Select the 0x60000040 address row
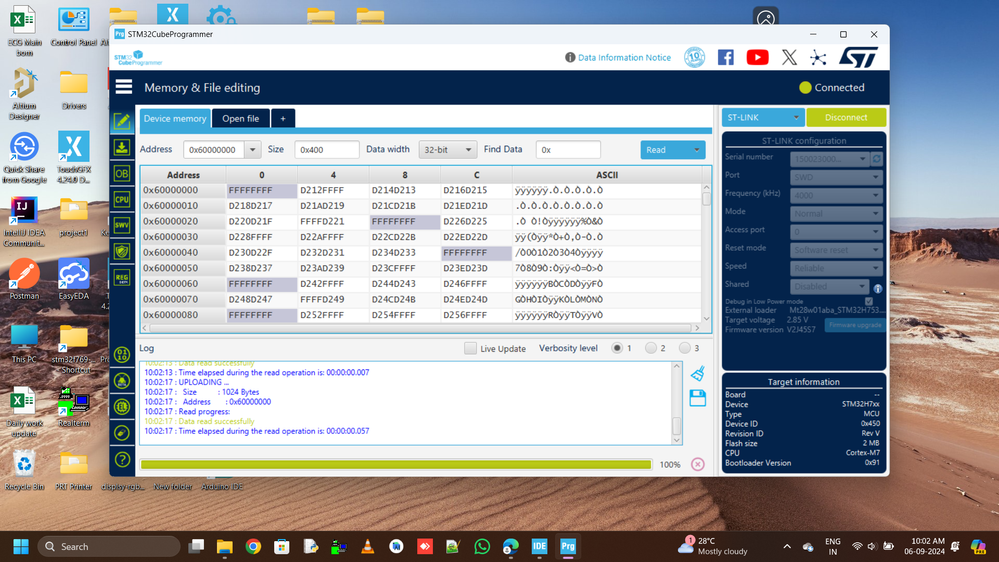 pos(420,252)
